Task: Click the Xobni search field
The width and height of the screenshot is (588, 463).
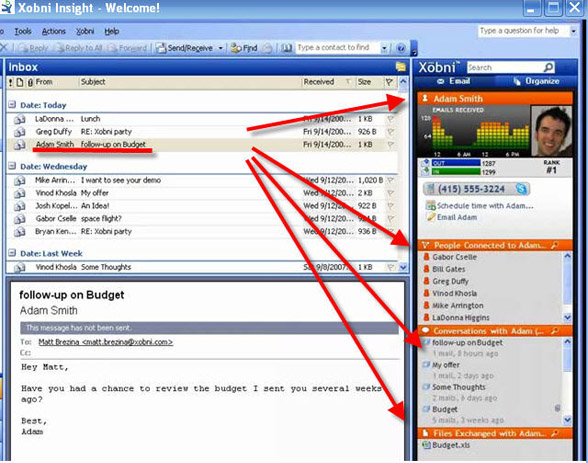Action: tap(504, 67)
